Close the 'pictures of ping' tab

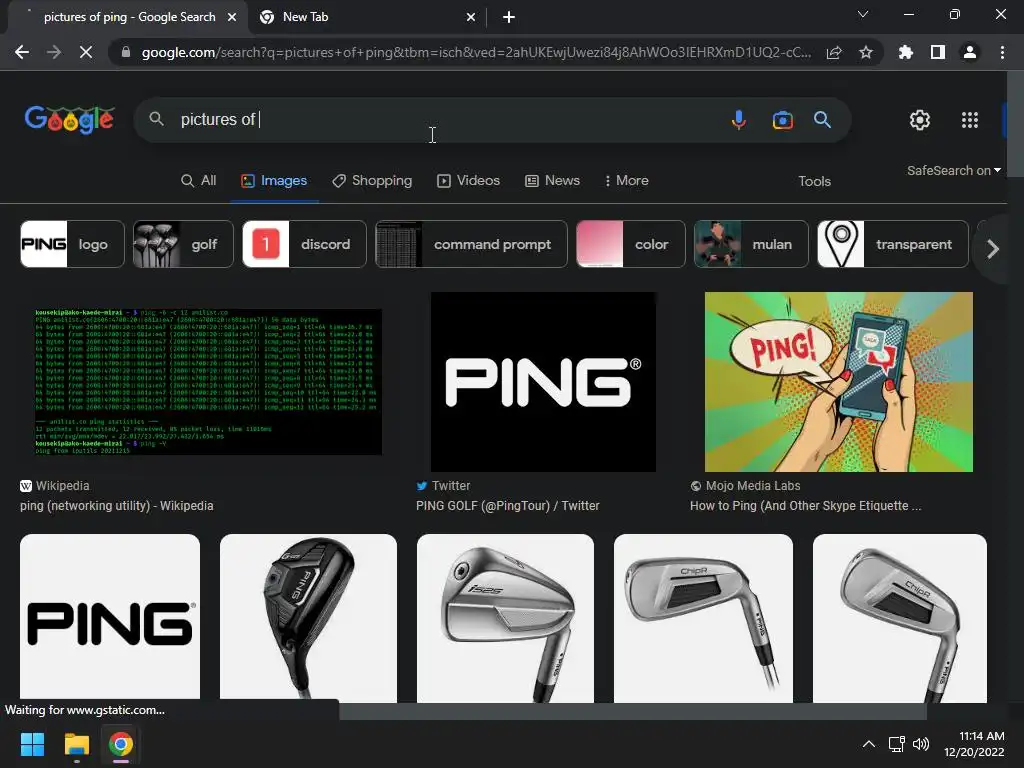[x=232, y=17]
